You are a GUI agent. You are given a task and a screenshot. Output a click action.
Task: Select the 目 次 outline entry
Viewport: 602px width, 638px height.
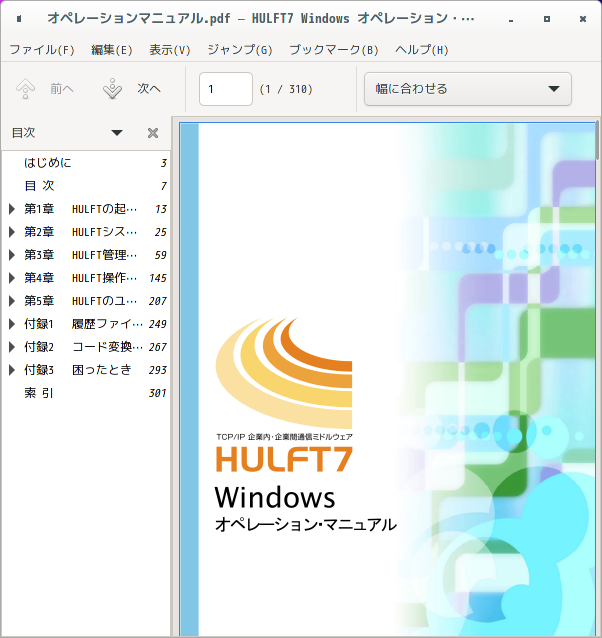tap(86, 186)
